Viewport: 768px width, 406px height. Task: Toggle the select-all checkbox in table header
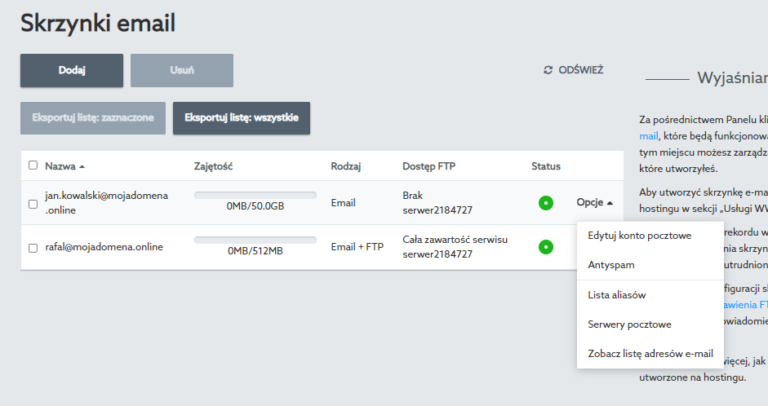(x=33, y=165)
